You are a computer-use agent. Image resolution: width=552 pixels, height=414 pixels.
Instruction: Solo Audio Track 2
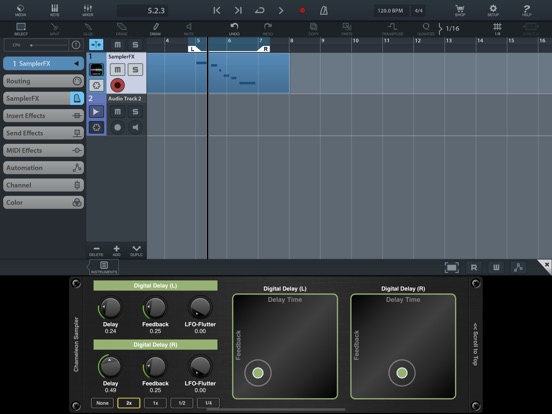coord(135,112)
